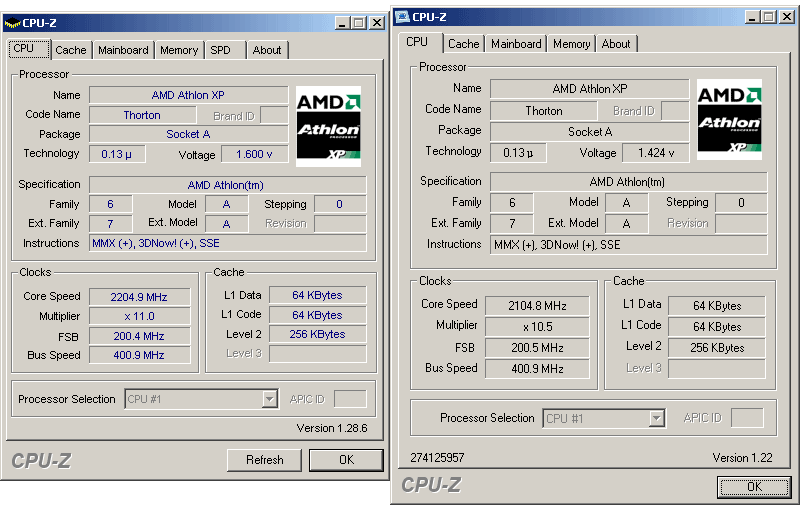Click Bus Speed 400.9 MHz value in right window
Viewport: 800px width, 513px height.
point(537,369)
